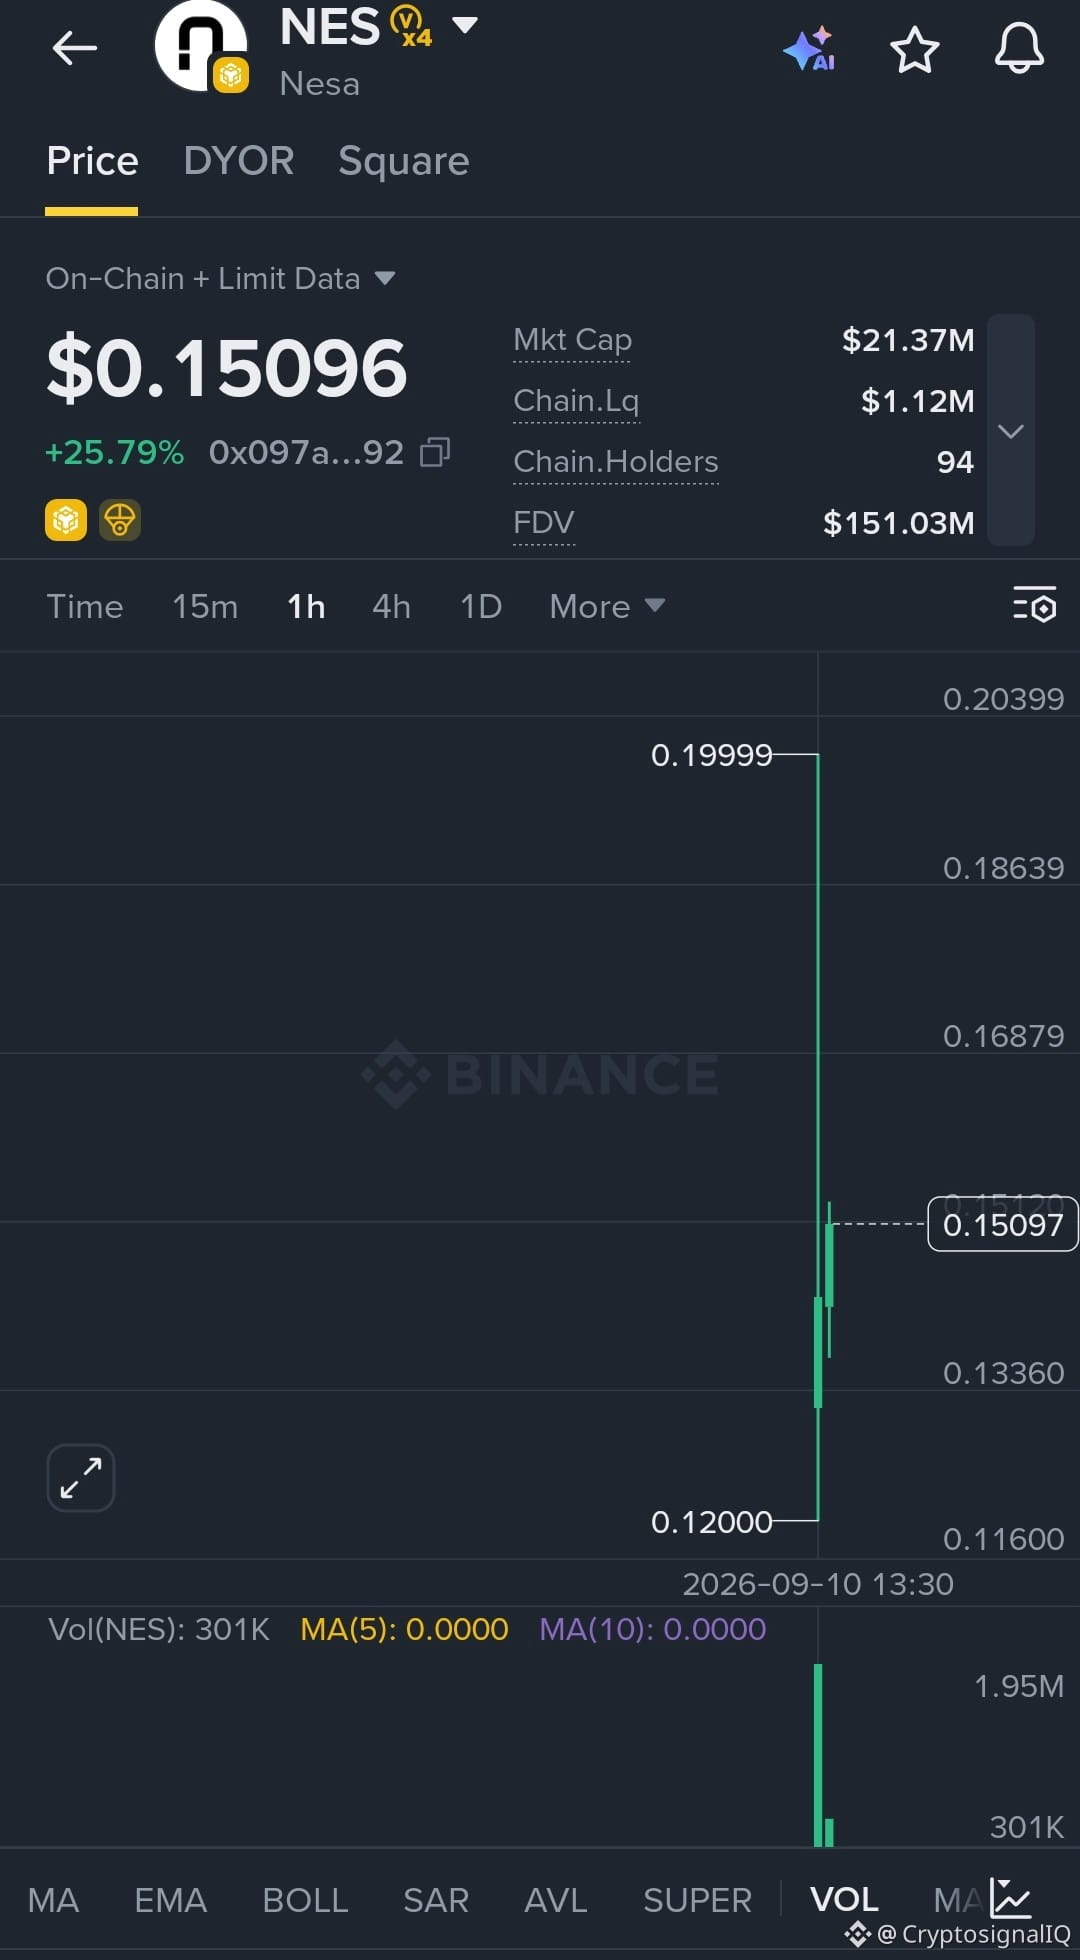This screenshot has height=1960, width=1080.
Task: Select the 15m chart interval
Action: tap(205, 606)
